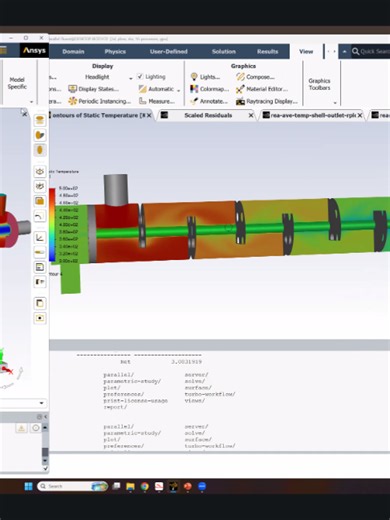Click the bottom icon with center dot
390x520 pixels.
coord(40,318)
